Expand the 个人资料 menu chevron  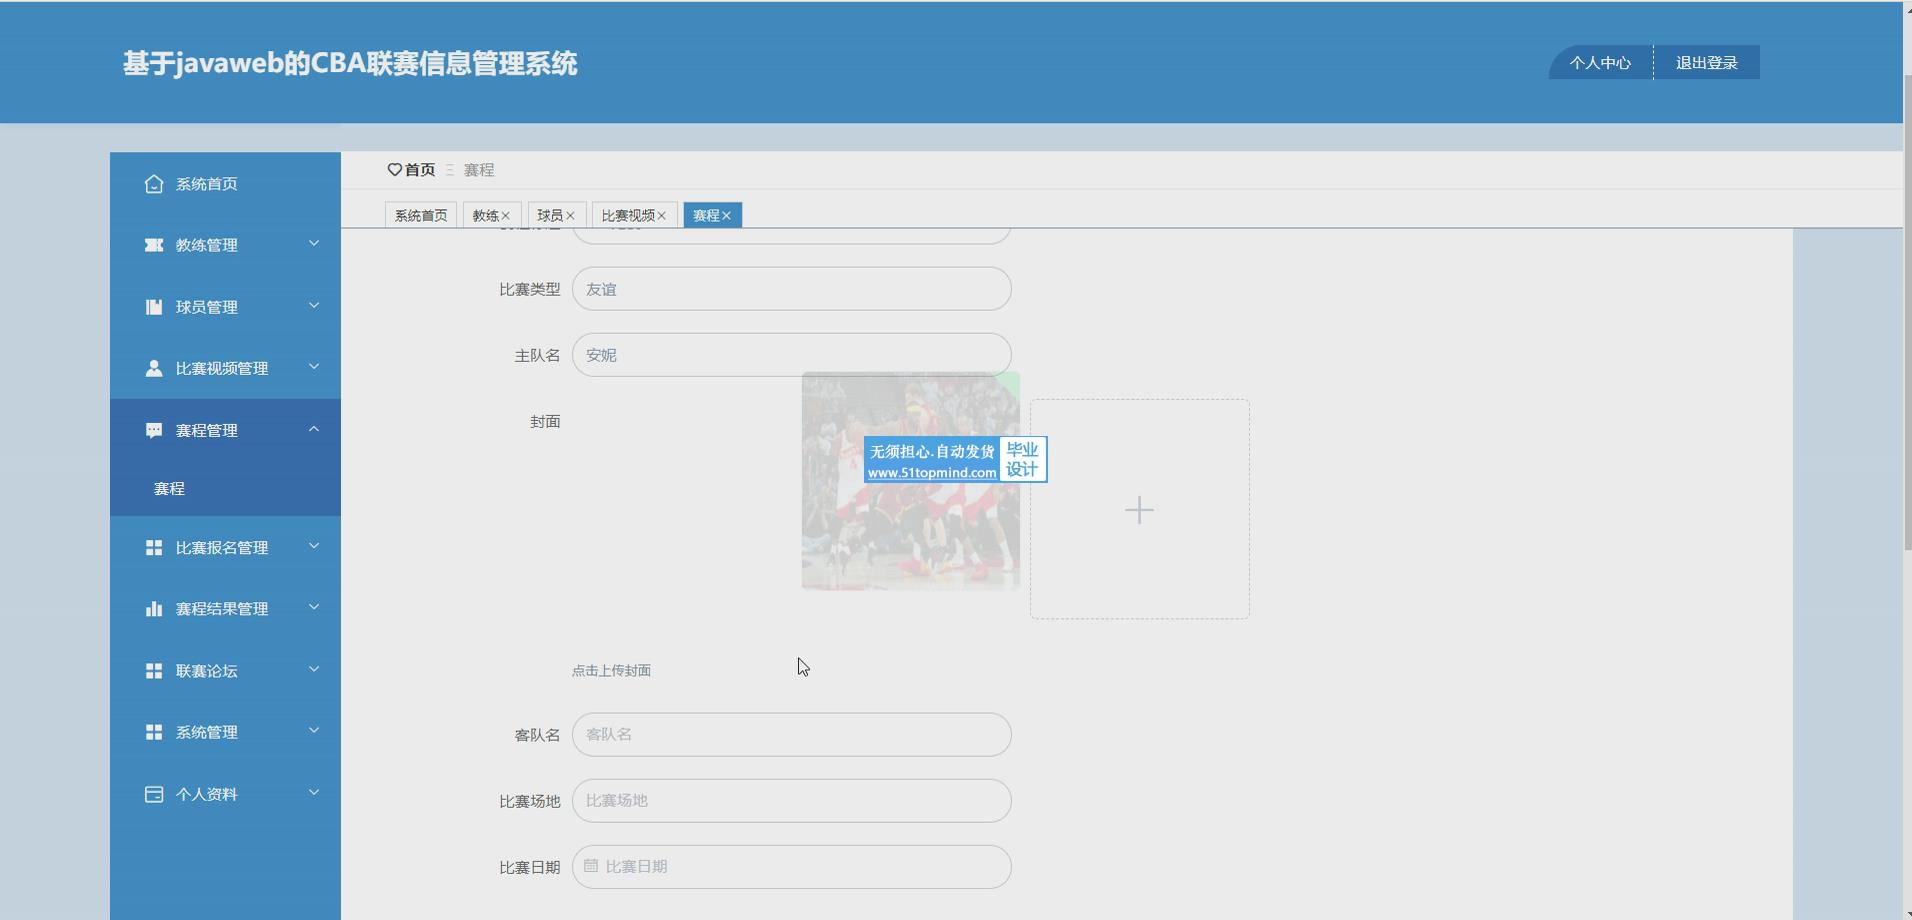click(314, 792)
